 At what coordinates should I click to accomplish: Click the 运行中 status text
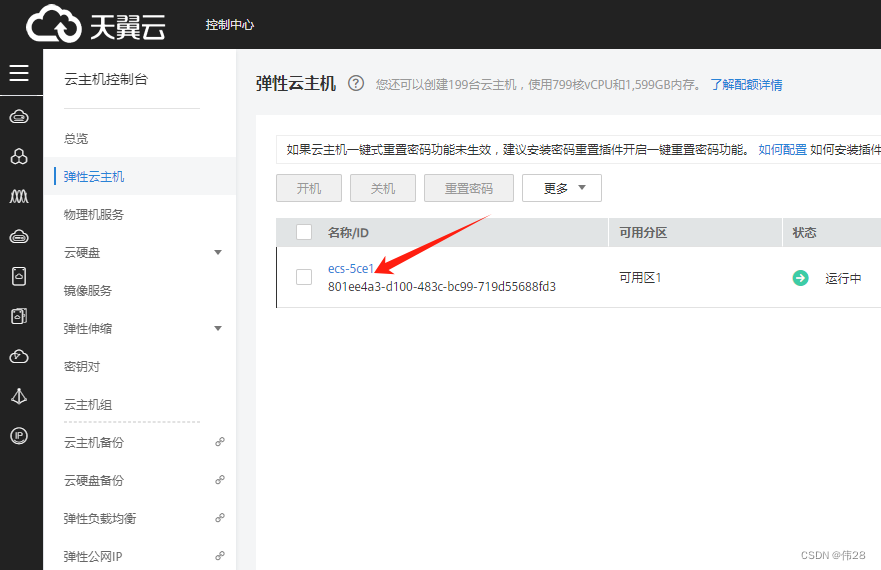[843, 278]
